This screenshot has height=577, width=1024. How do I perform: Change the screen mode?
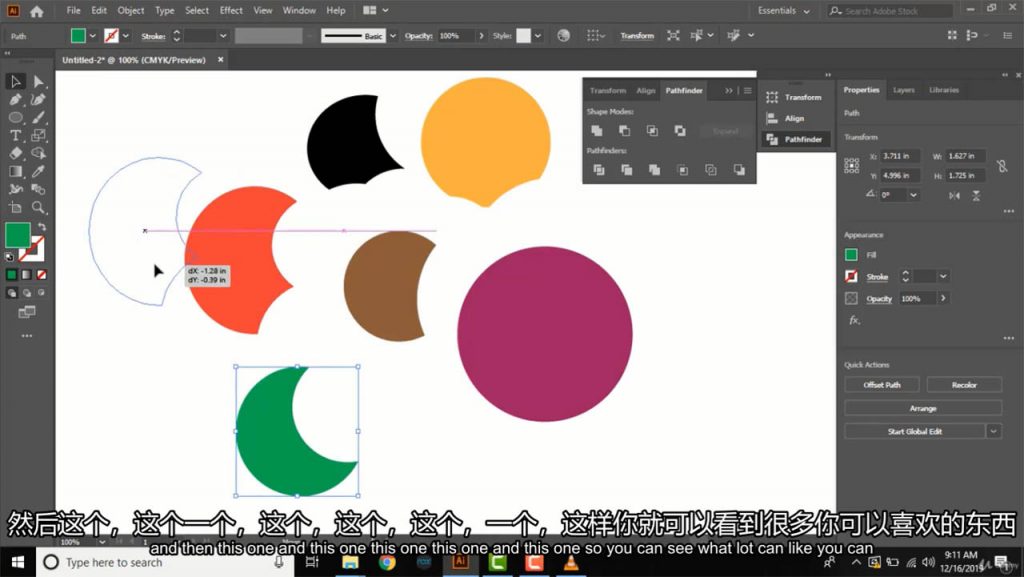point(27,312)
